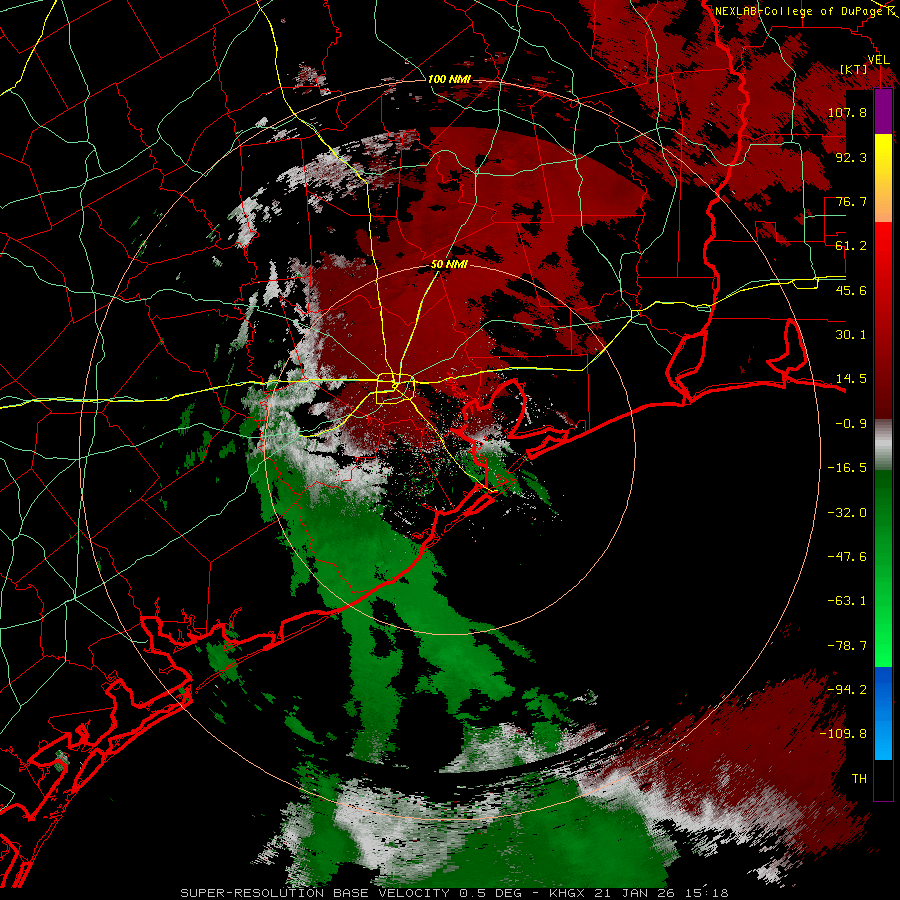The image size is (900, 900).
Task: Select the 61.2 legend value
Action: coord(851,246)
